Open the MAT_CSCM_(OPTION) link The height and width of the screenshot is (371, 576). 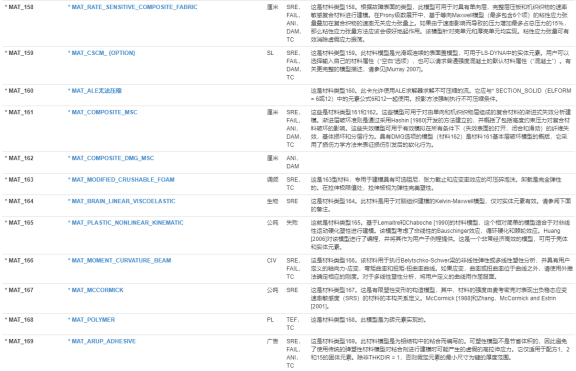[102, 53]
